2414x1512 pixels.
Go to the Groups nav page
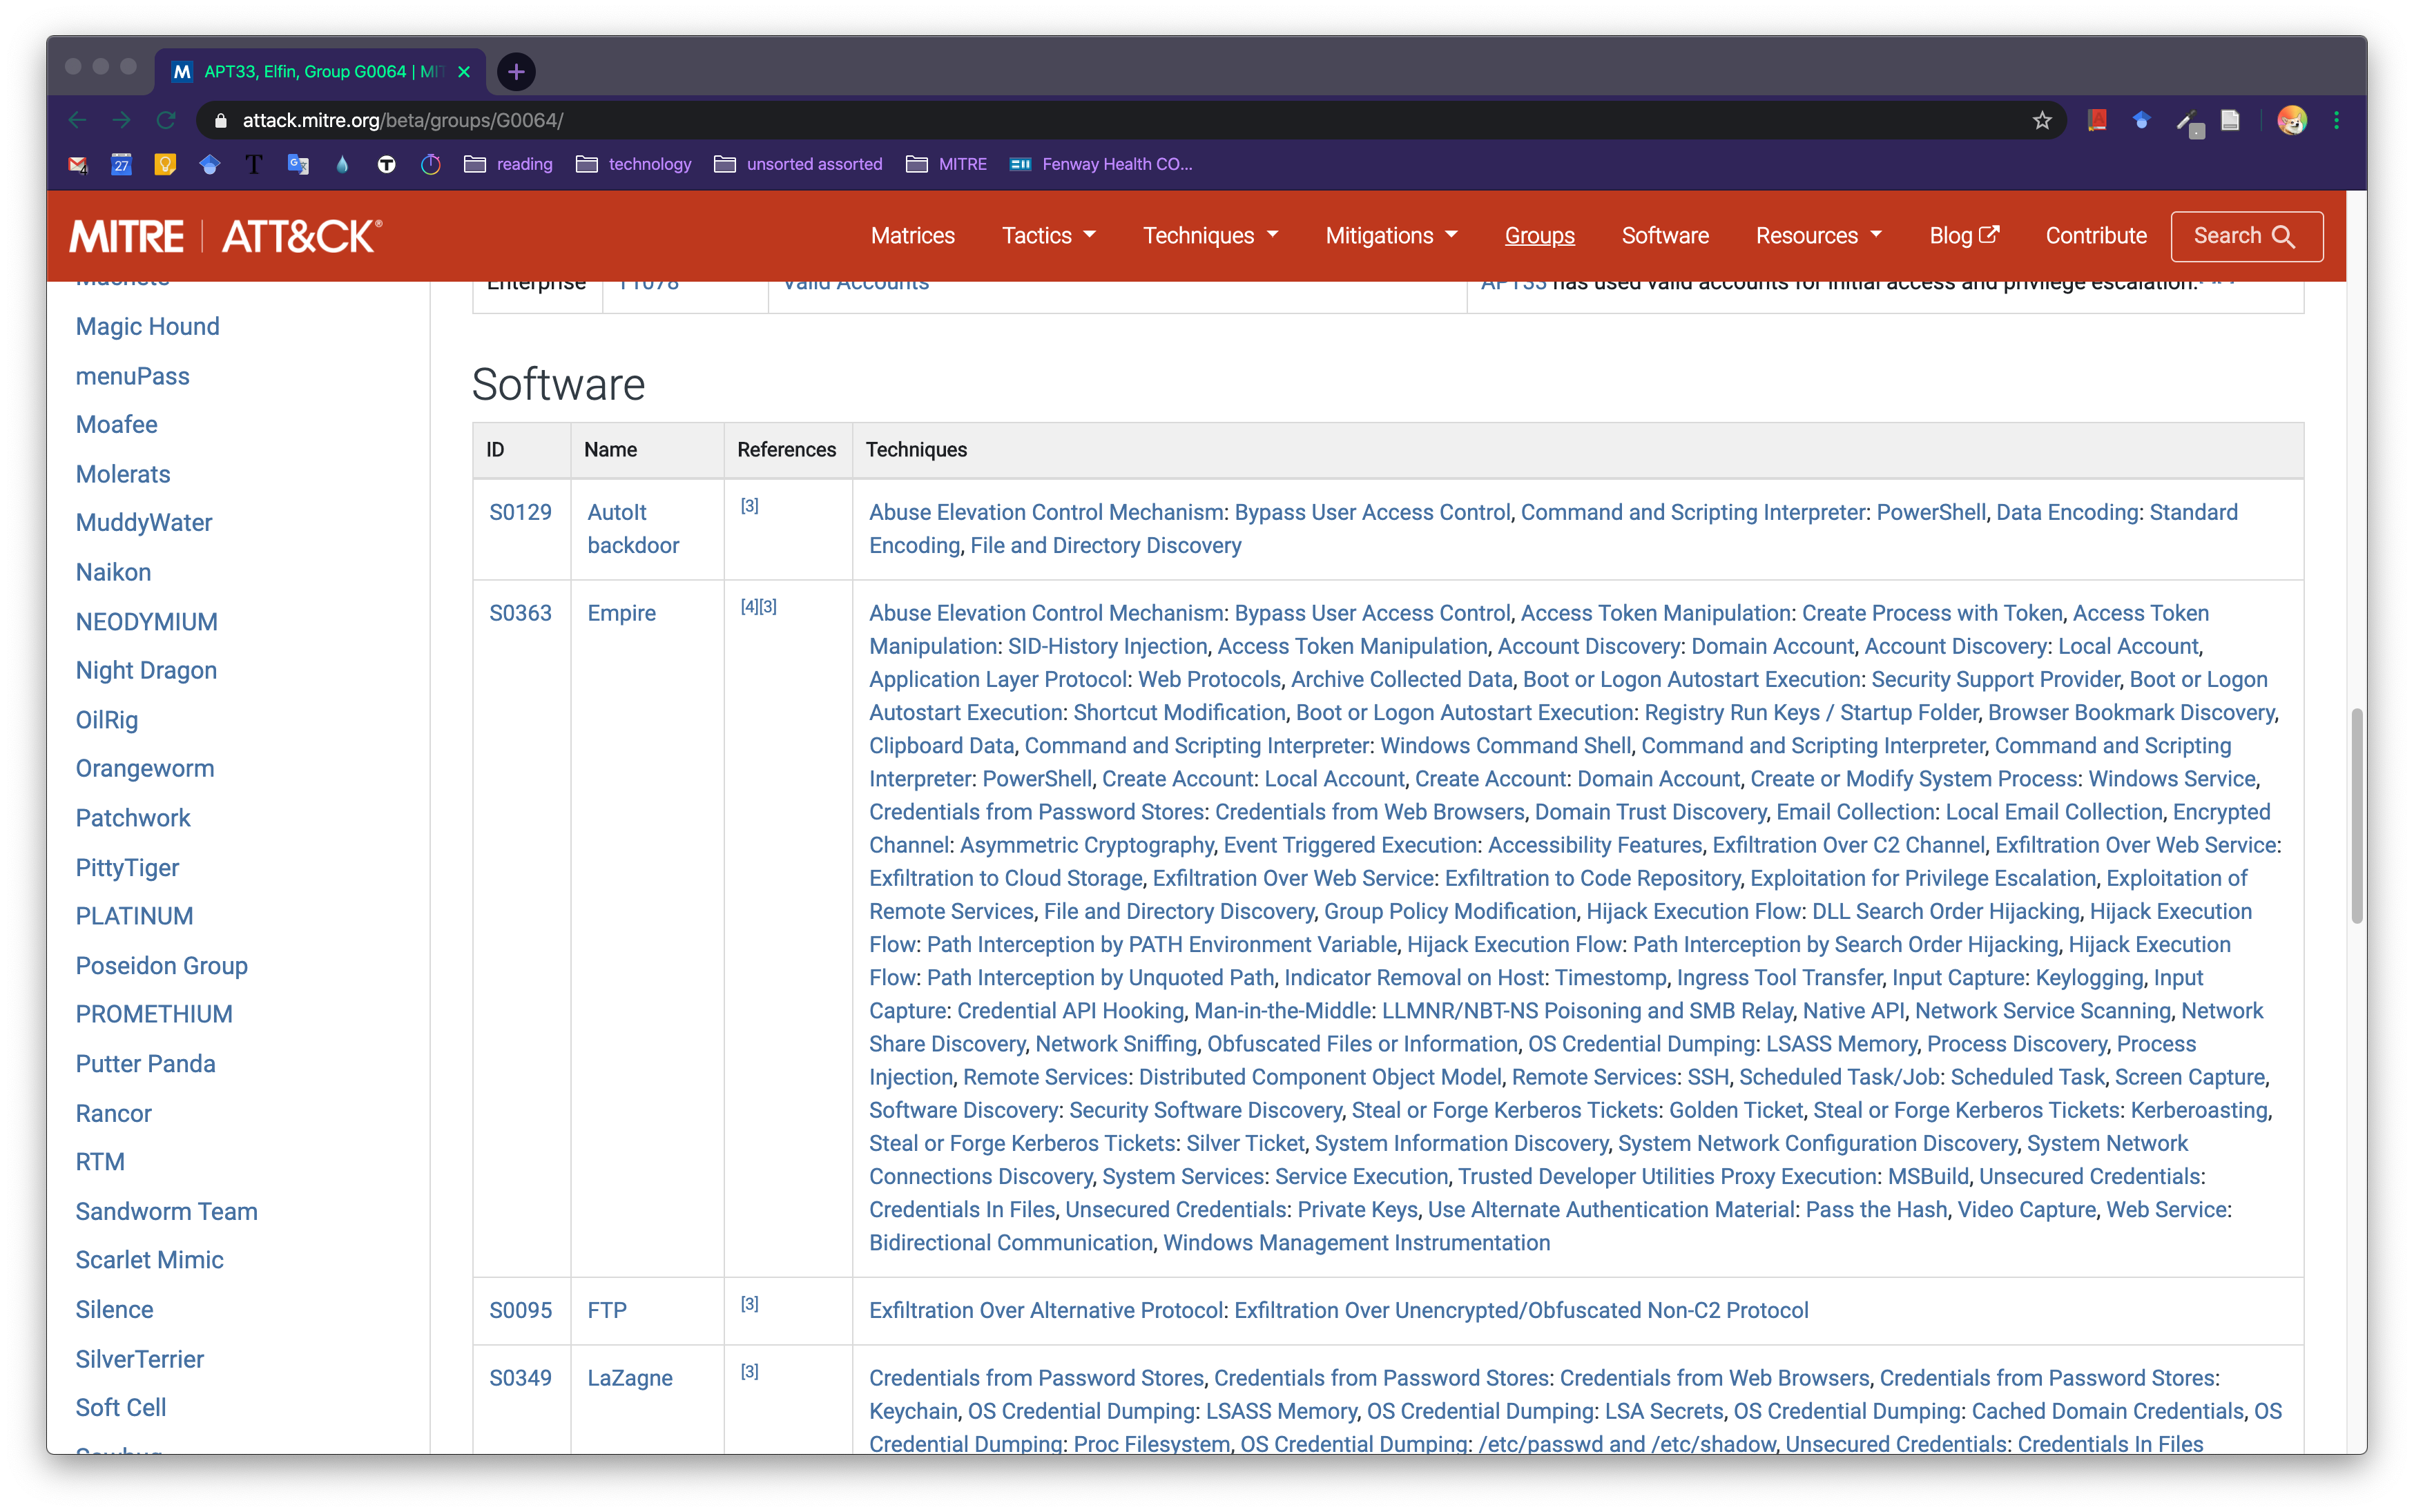click(1539, 236)
